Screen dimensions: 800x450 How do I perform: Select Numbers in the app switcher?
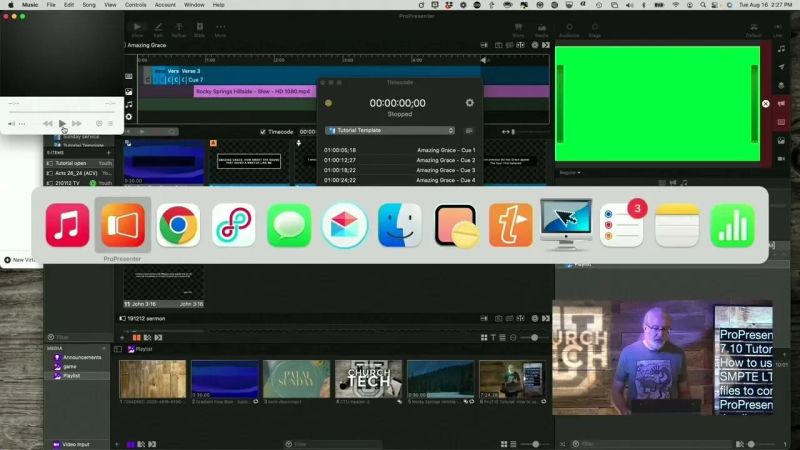pyautogui.click(x=732, y=225)
